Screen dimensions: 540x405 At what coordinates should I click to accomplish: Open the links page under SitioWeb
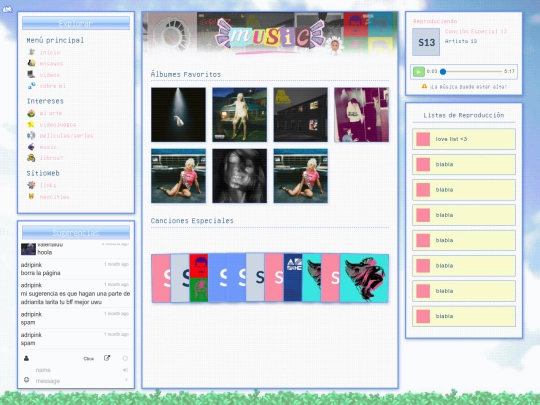tap(48, 185)
